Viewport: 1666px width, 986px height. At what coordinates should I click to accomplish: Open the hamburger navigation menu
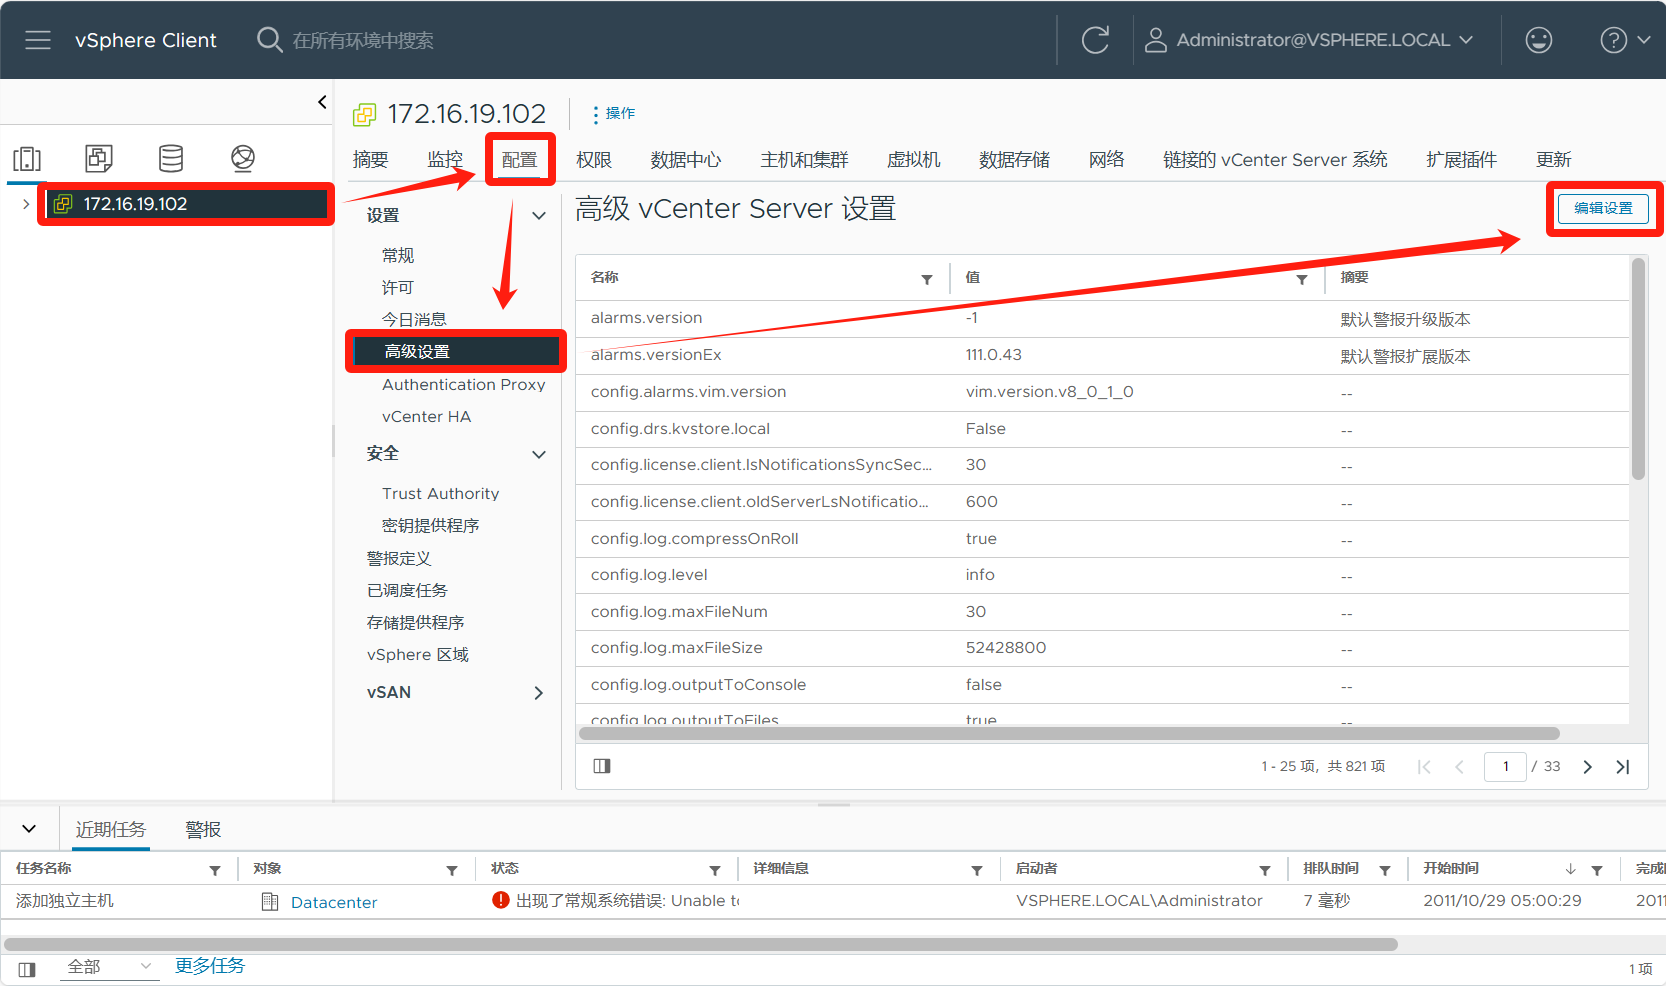point(38,40)
